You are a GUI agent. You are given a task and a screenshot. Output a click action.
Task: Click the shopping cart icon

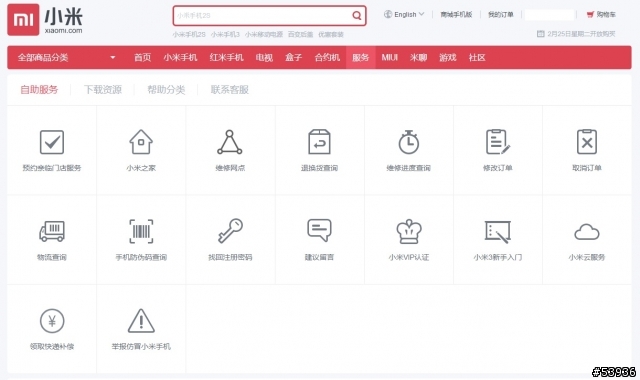pyautogui.click(x=590, y=14)
